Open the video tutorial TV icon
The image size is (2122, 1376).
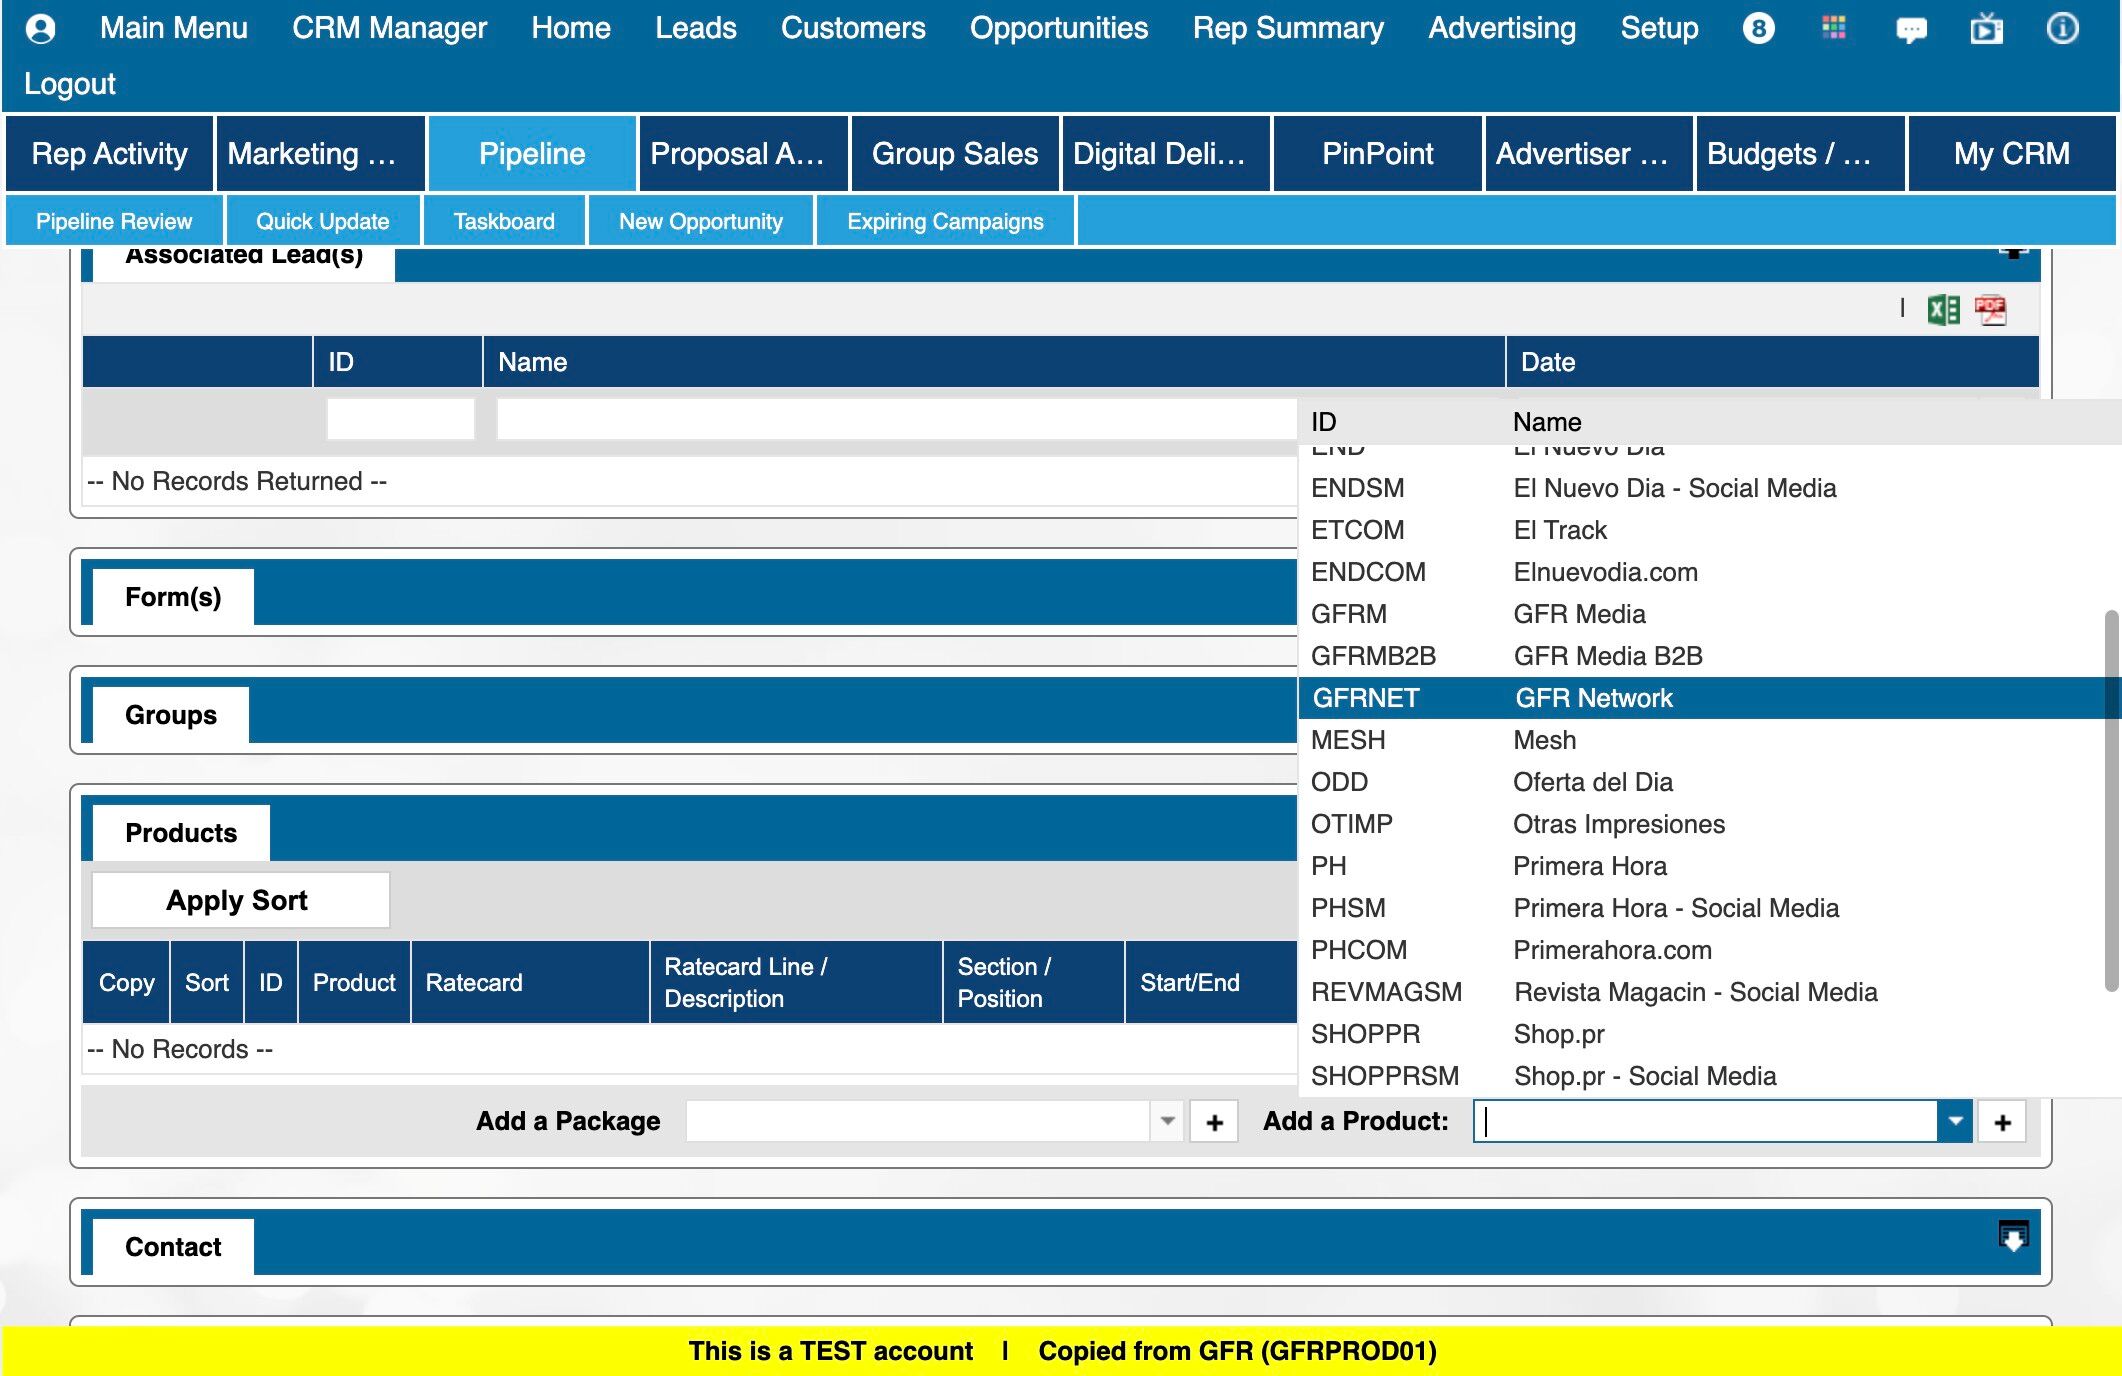[1986, 29]
